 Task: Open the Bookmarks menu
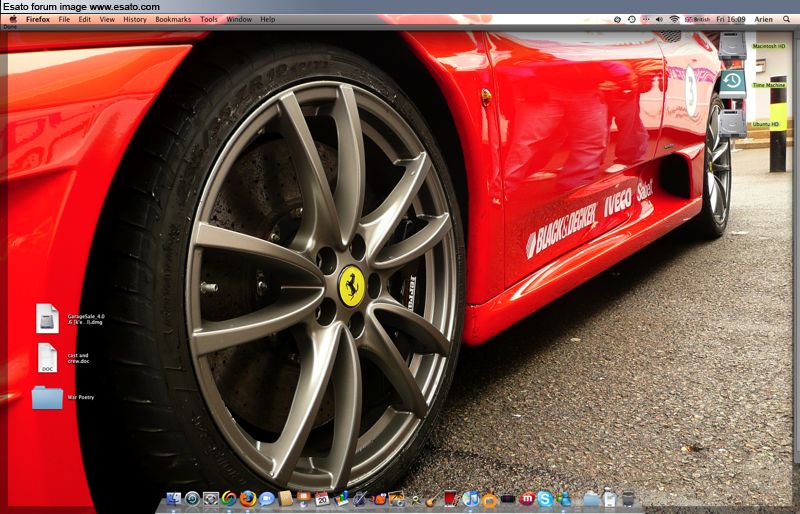[173, 19]
